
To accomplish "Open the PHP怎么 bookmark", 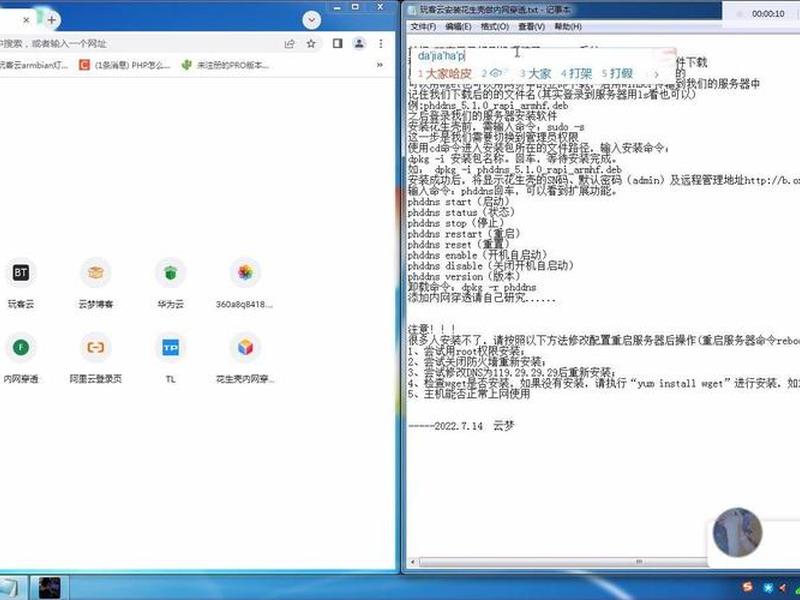I will [x=125, y=65].
